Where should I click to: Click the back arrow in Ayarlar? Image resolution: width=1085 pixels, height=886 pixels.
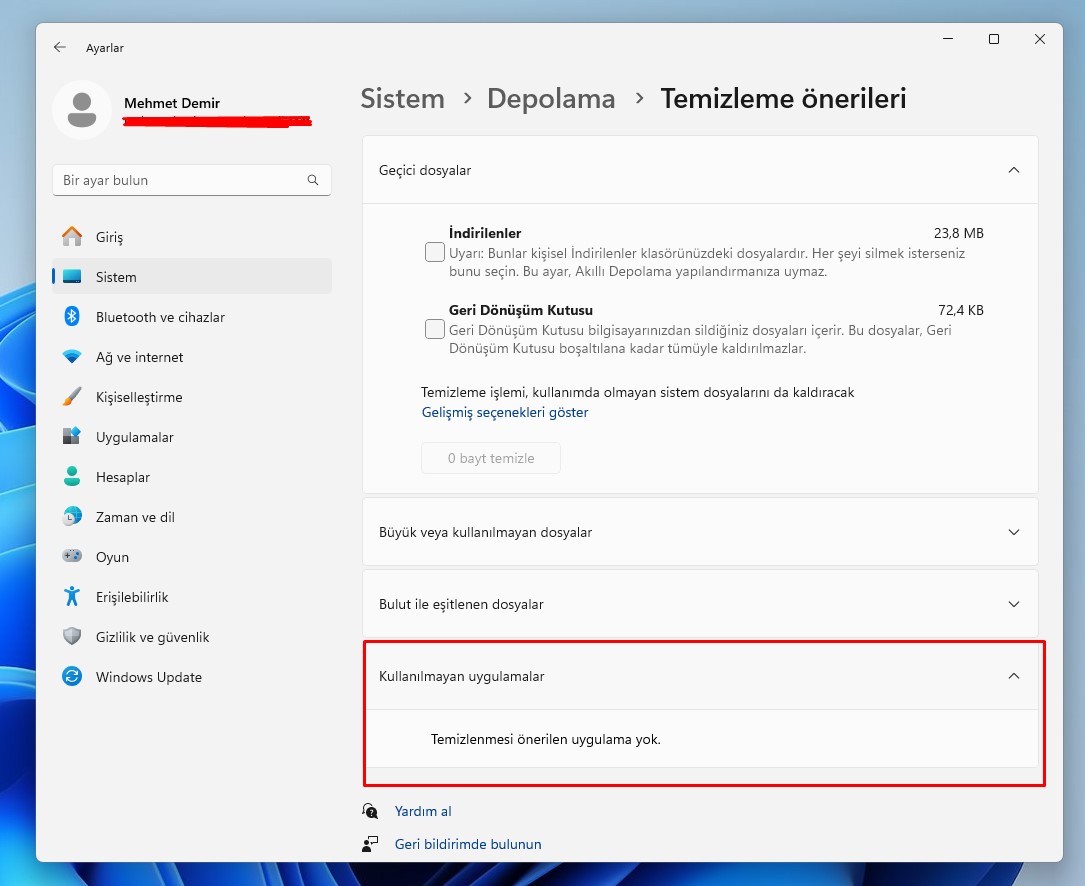(x=59, y=47)
